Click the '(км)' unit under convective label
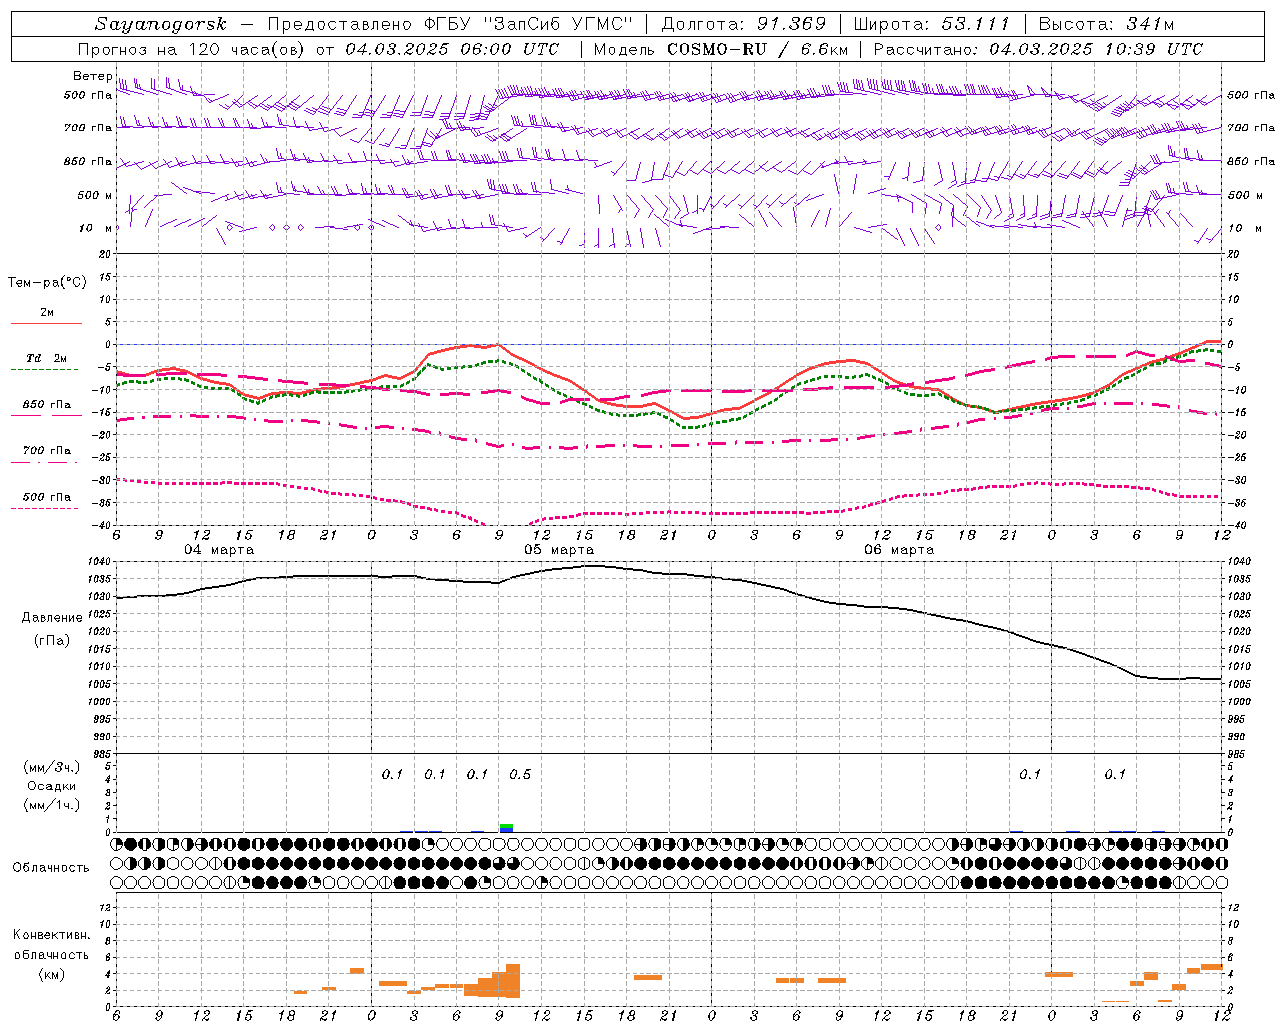 coord(52,974)
